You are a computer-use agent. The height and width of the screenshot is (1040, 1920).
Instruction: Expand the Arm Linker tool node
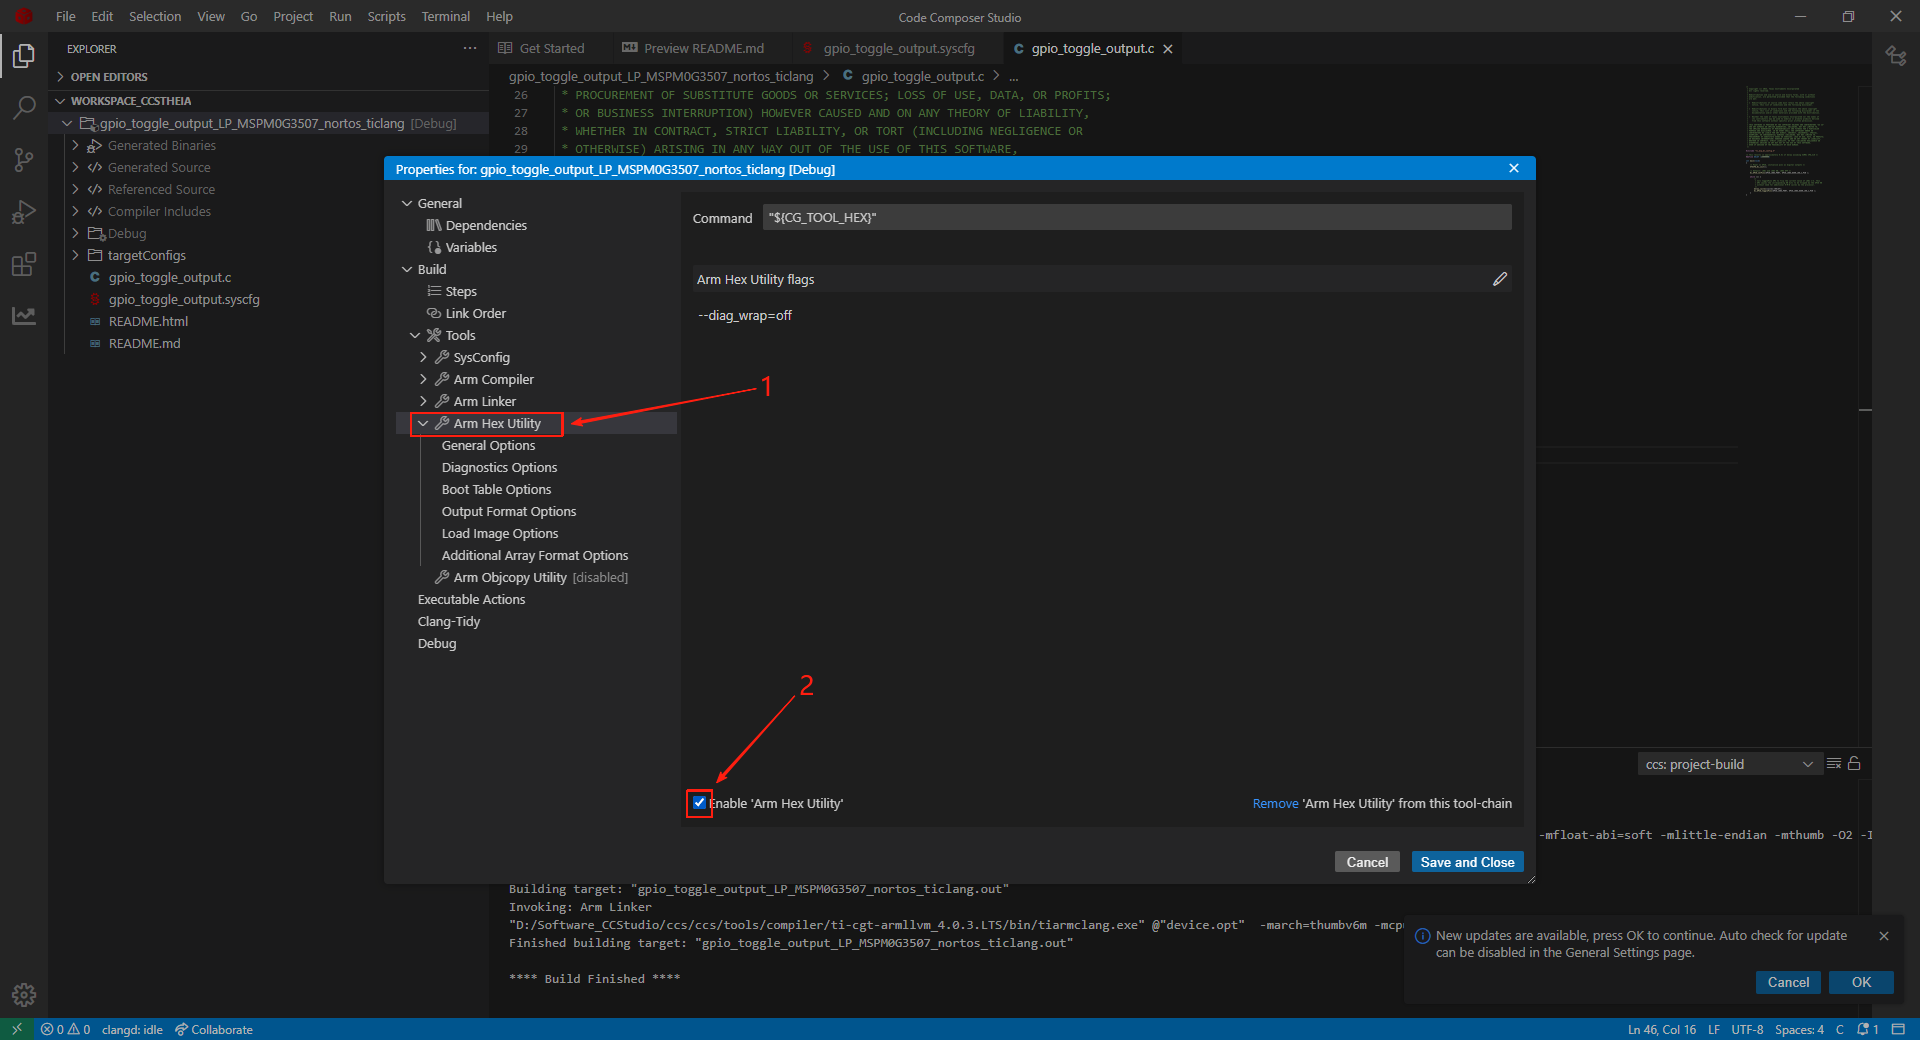coord(423,401)
